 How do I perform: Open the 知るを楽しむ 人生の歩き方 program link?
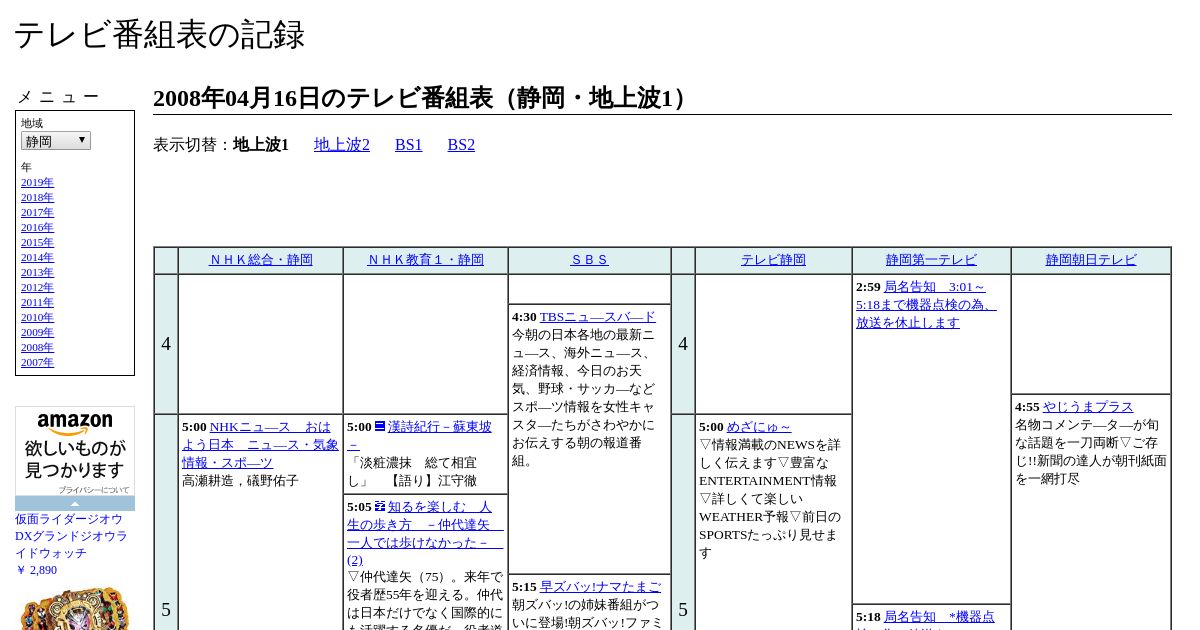click(425, 533)
